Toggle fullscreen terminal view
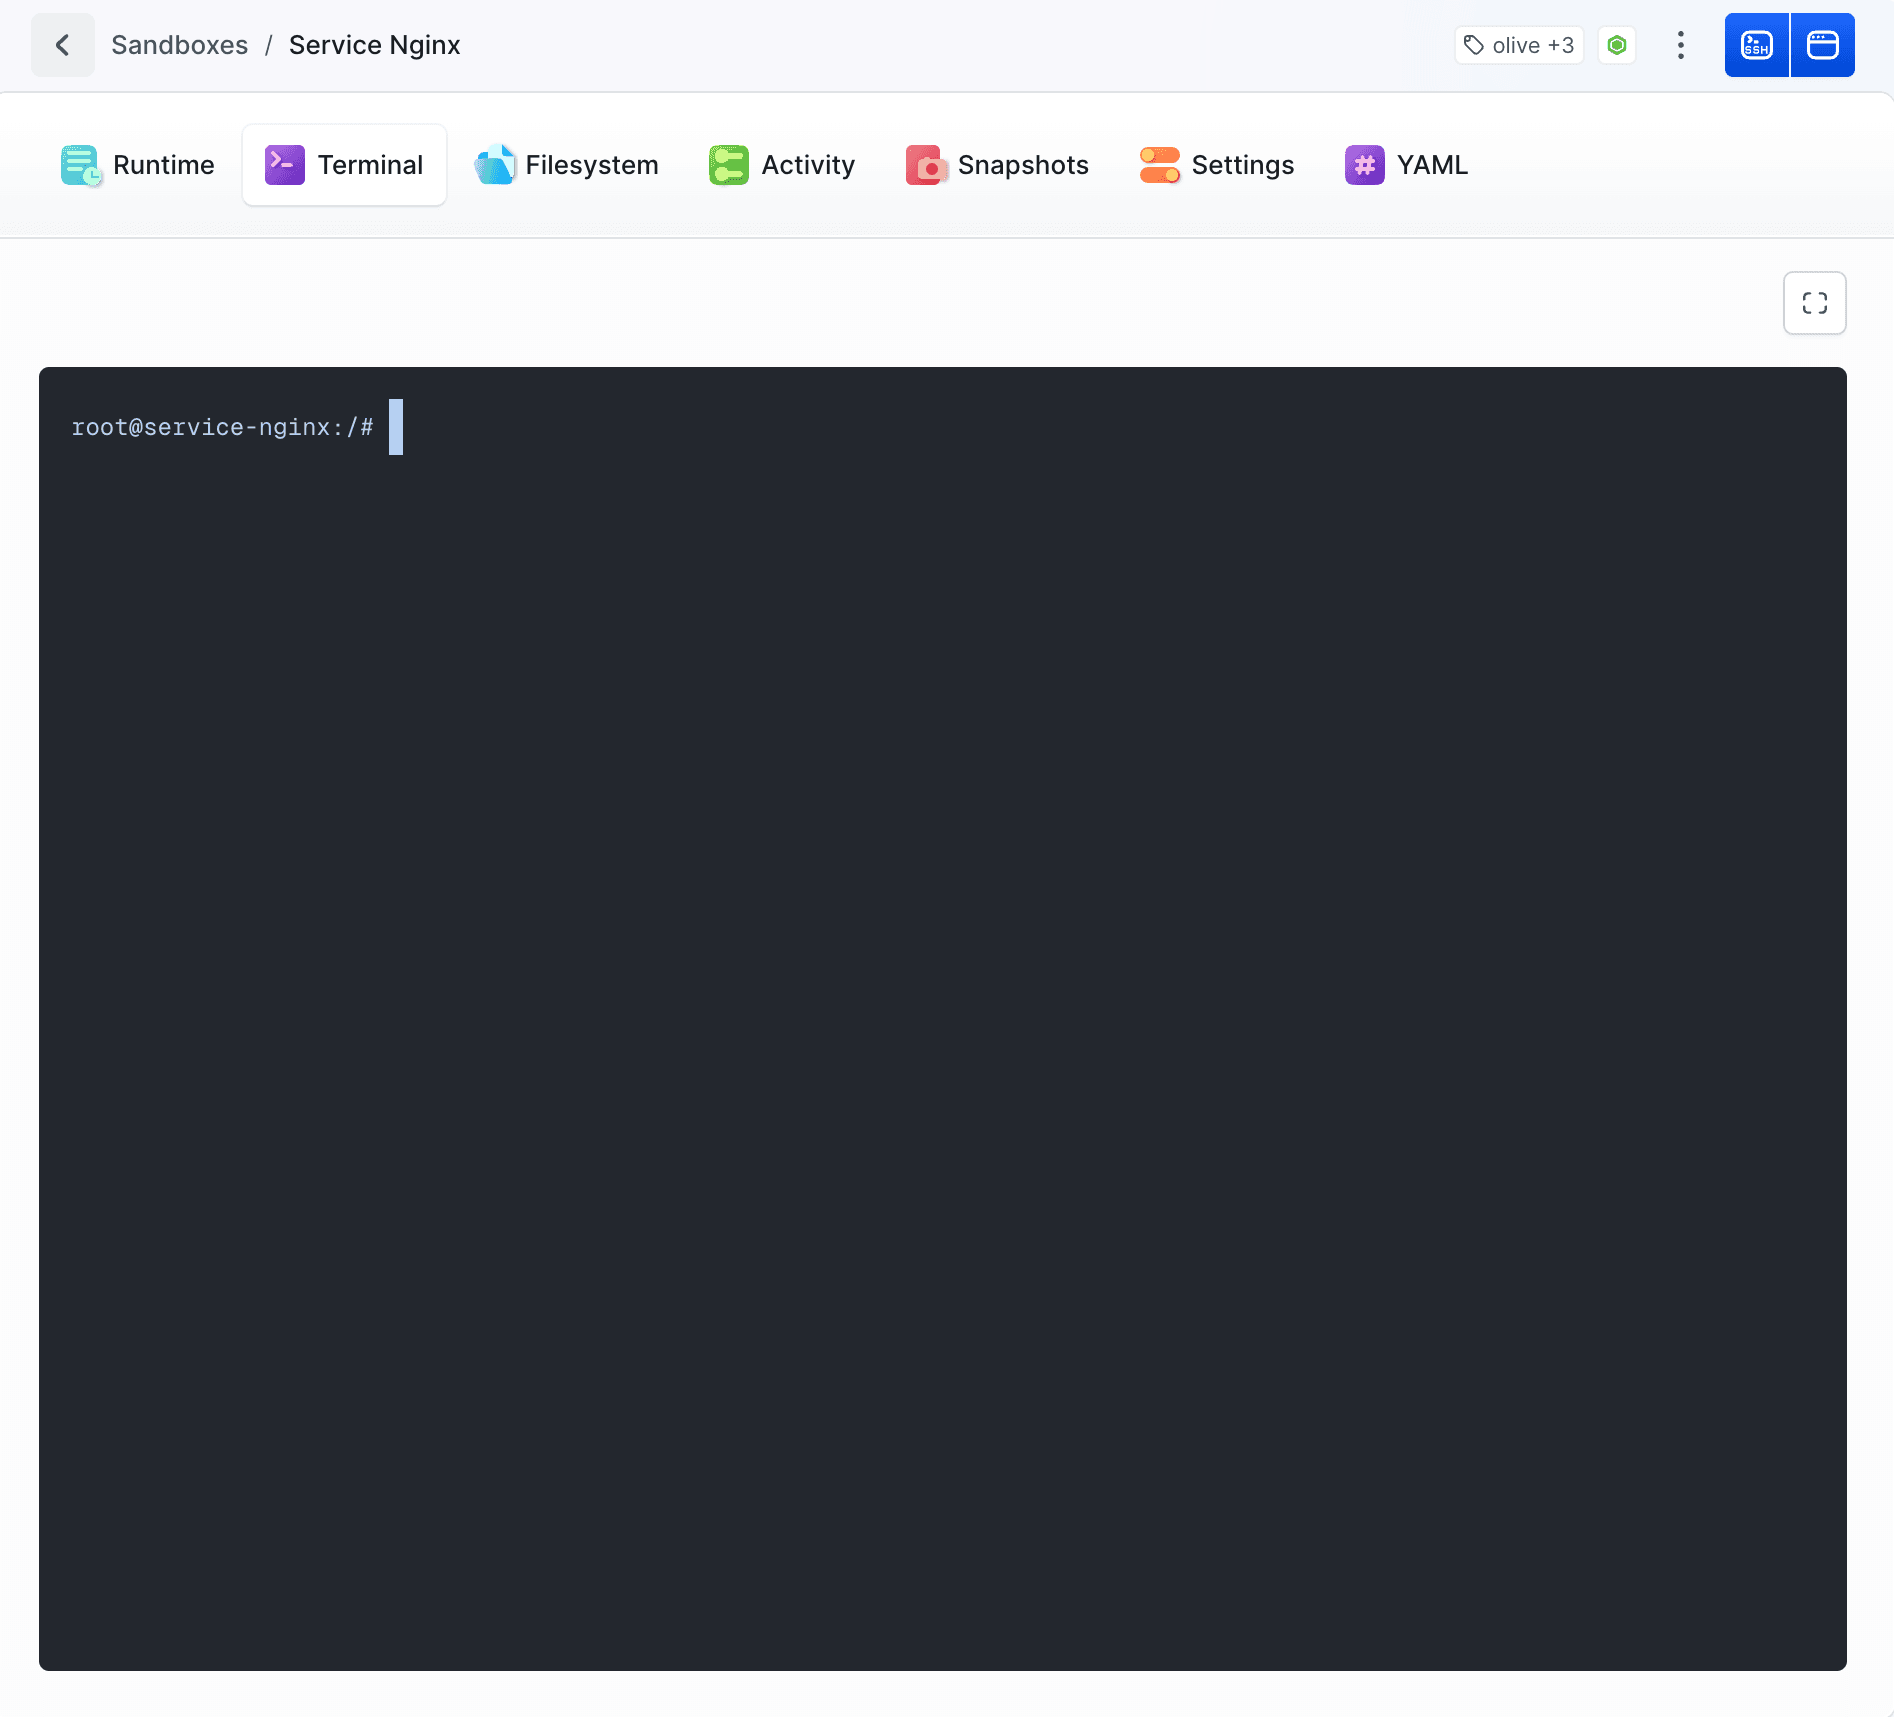The height and width of the screenshot is (1717, 1894). click(x=1814, y=303)
